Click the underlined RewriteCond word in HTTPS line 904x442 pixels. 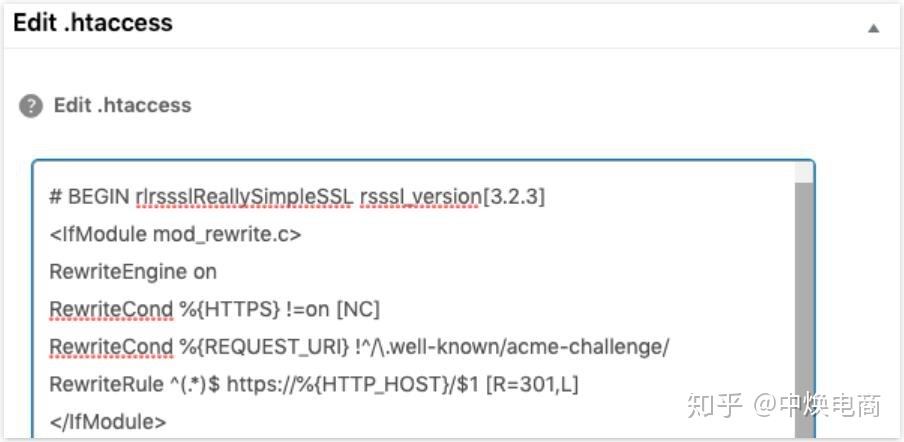click(111, 310)
